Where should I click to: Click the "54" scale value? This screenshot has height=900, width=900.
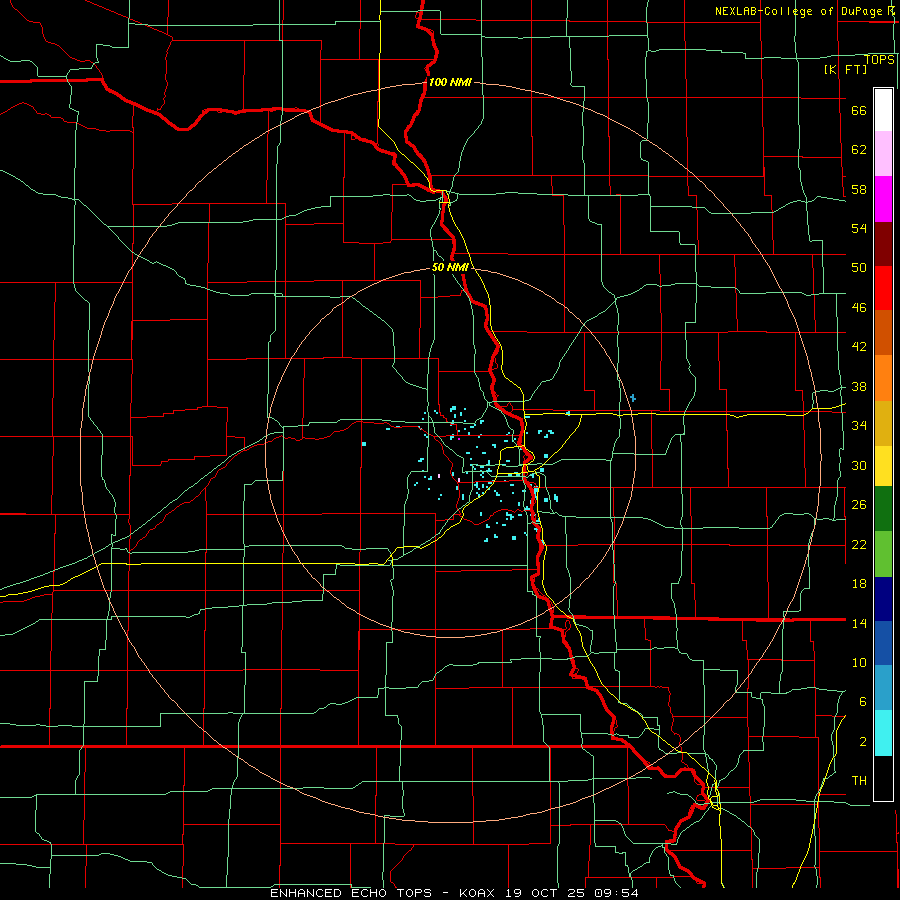859,228
